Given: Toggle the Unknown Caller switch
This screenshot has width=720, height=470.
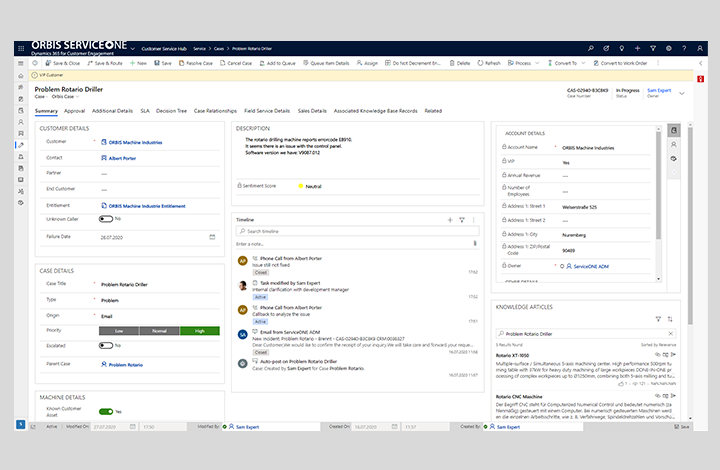Looking at the screenshot, I should (x=105, y=218).
